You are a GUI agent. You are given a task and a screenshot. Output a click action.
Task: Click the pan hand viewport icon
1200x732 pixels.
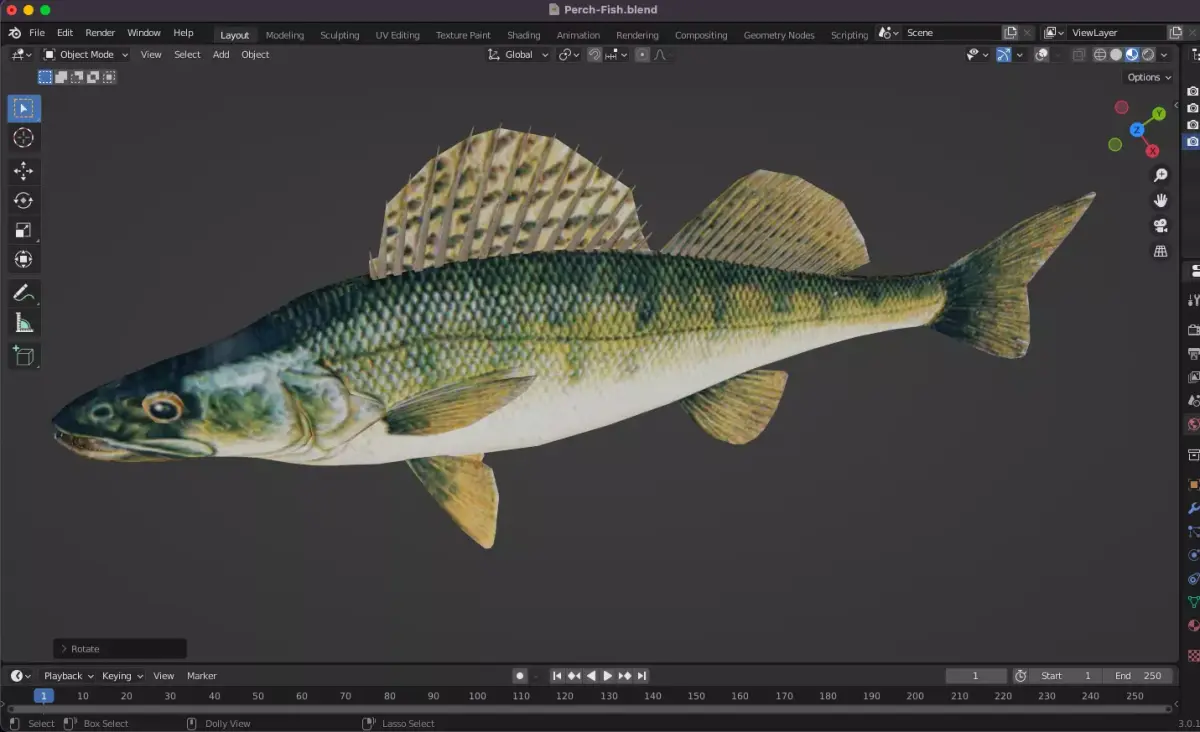pyautogui.click(x=1161, y=200)
